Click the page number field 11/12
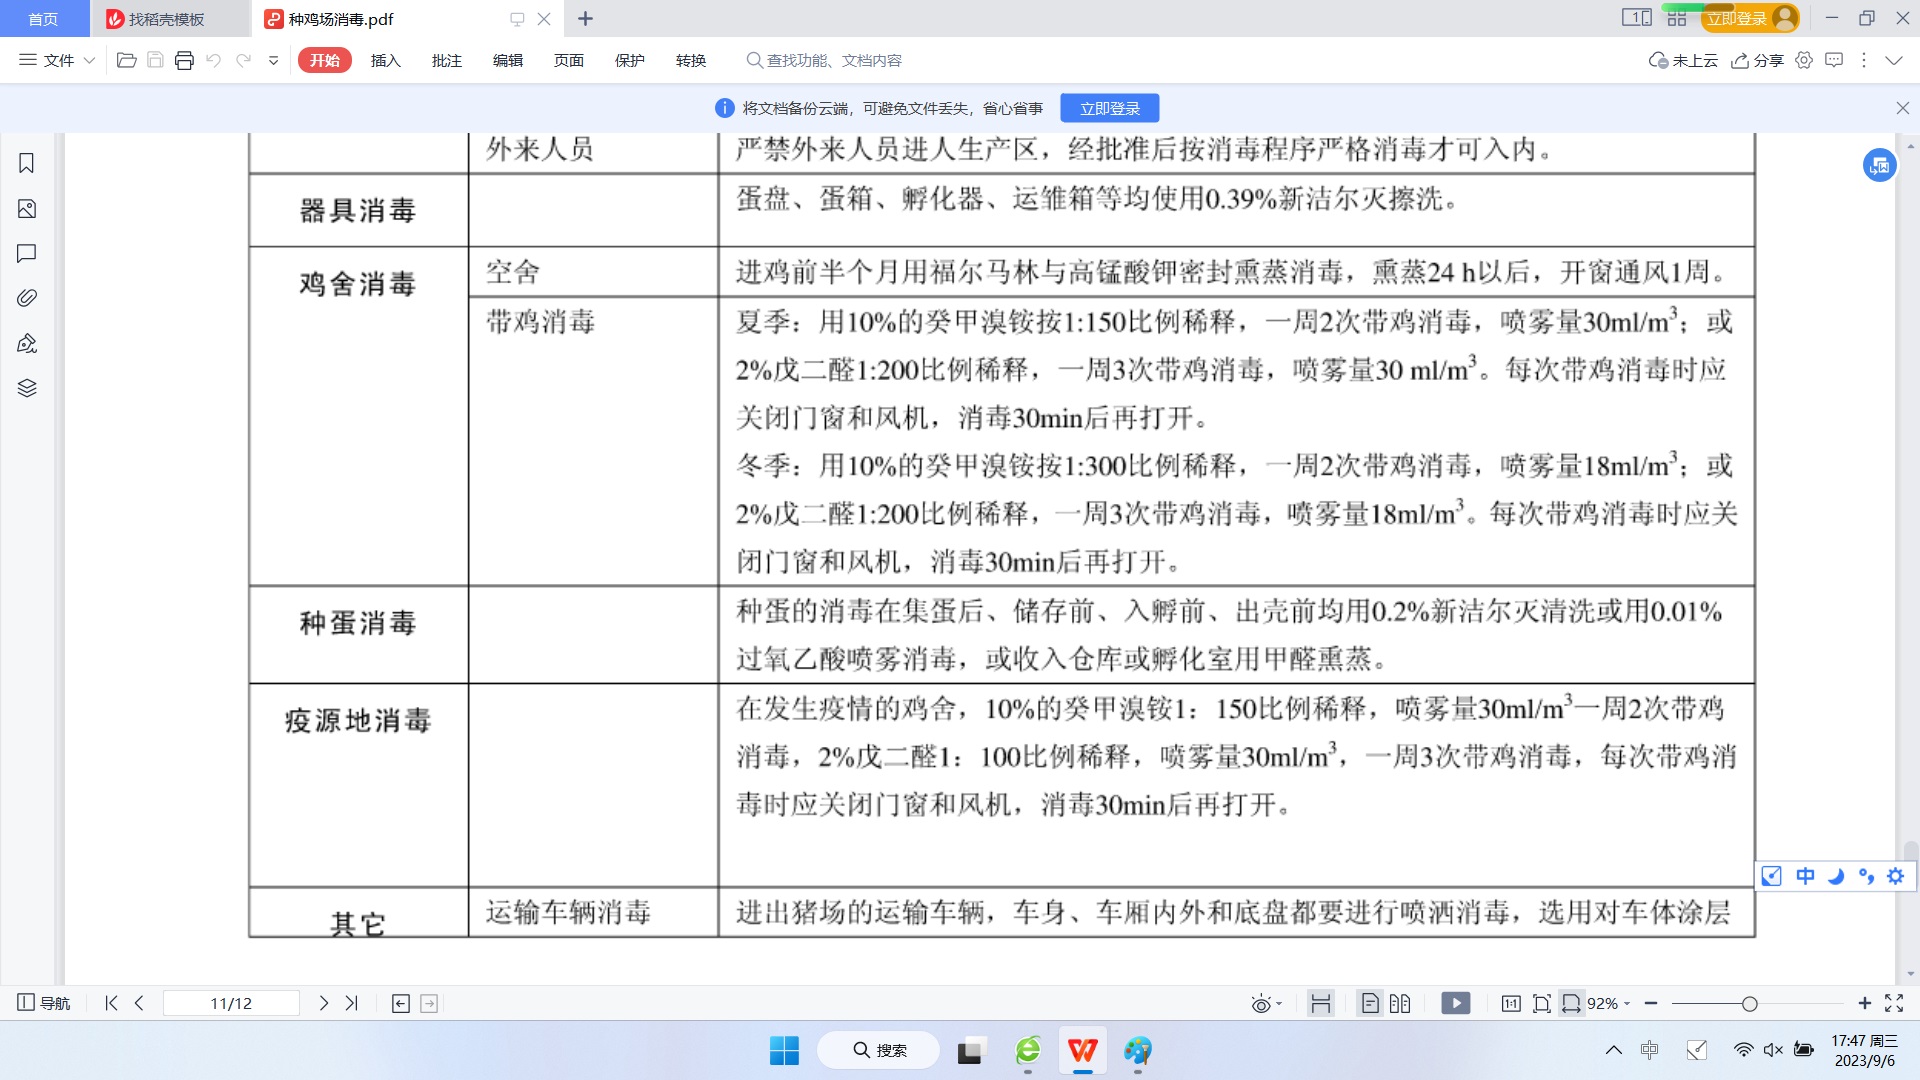This screenshot has width=1920, height=1080. point(231,1003)
